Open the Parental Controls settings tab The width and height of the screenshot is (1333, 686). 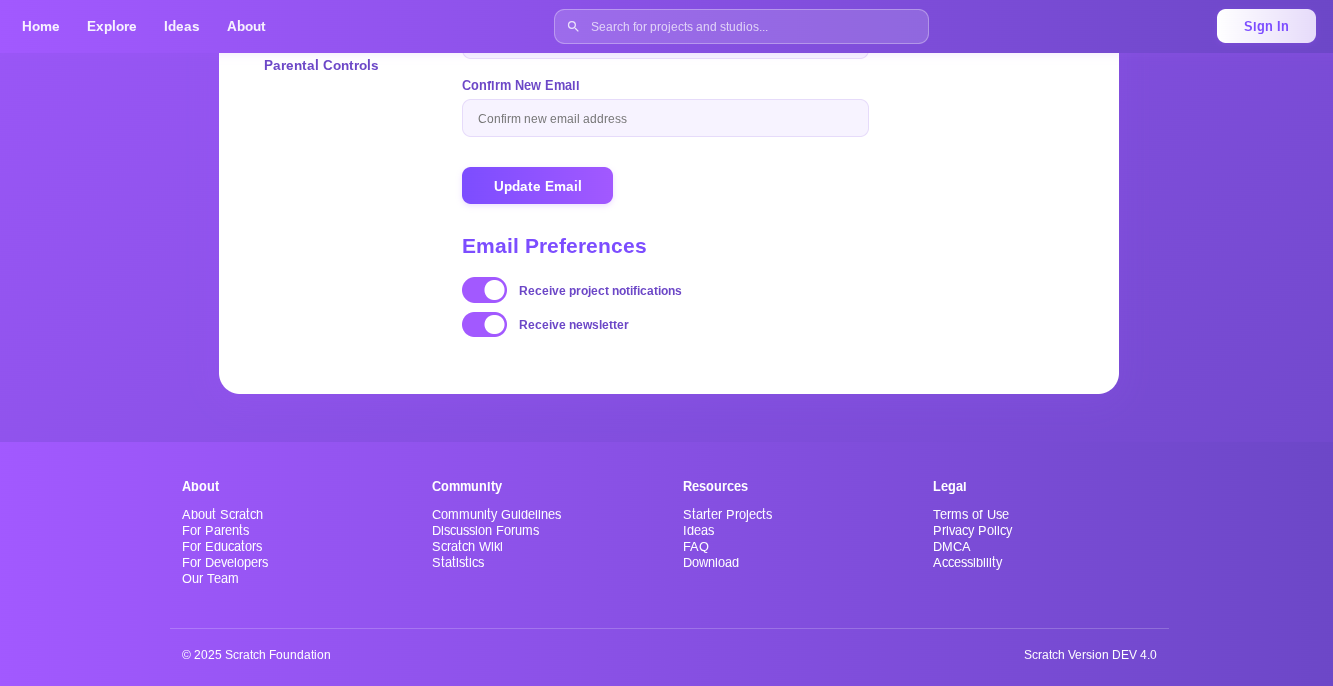[321, 65]
